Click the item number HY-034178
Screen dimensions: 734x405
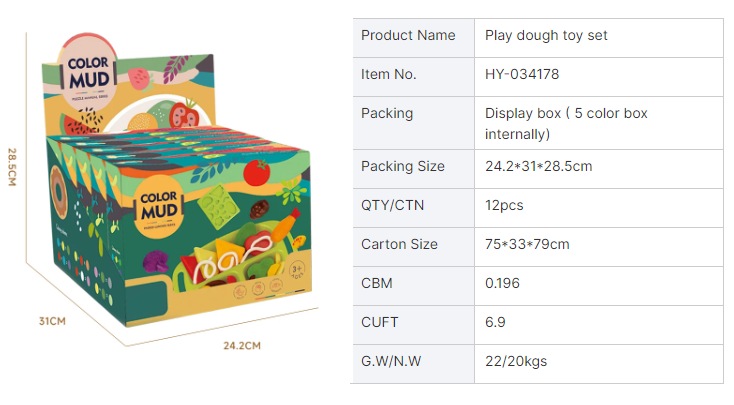522,74
